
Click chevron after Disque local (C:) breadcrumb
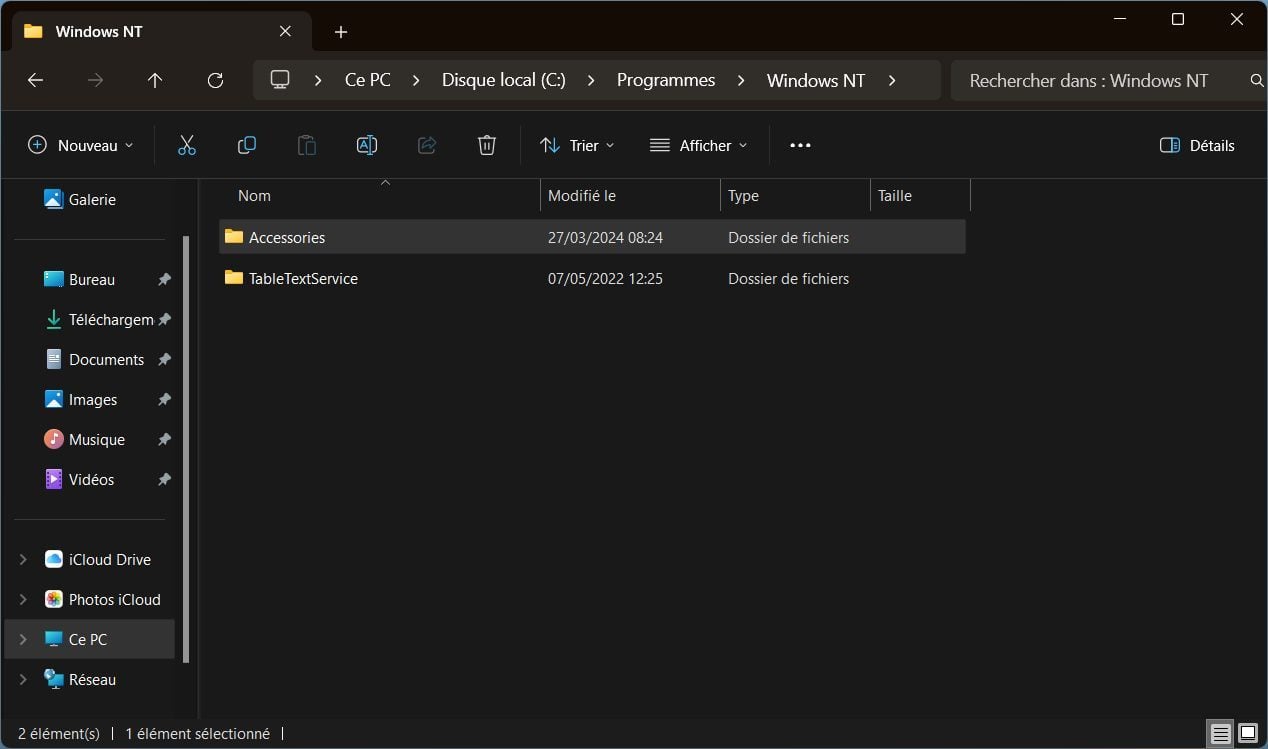coord(591,80)
